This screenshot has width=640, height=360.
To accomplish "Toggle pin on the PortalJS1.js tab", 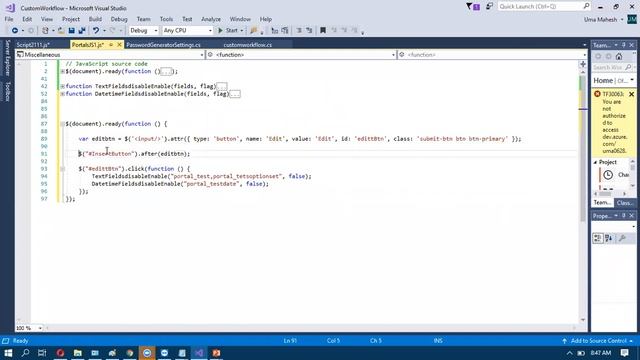I will coord(111,45).
